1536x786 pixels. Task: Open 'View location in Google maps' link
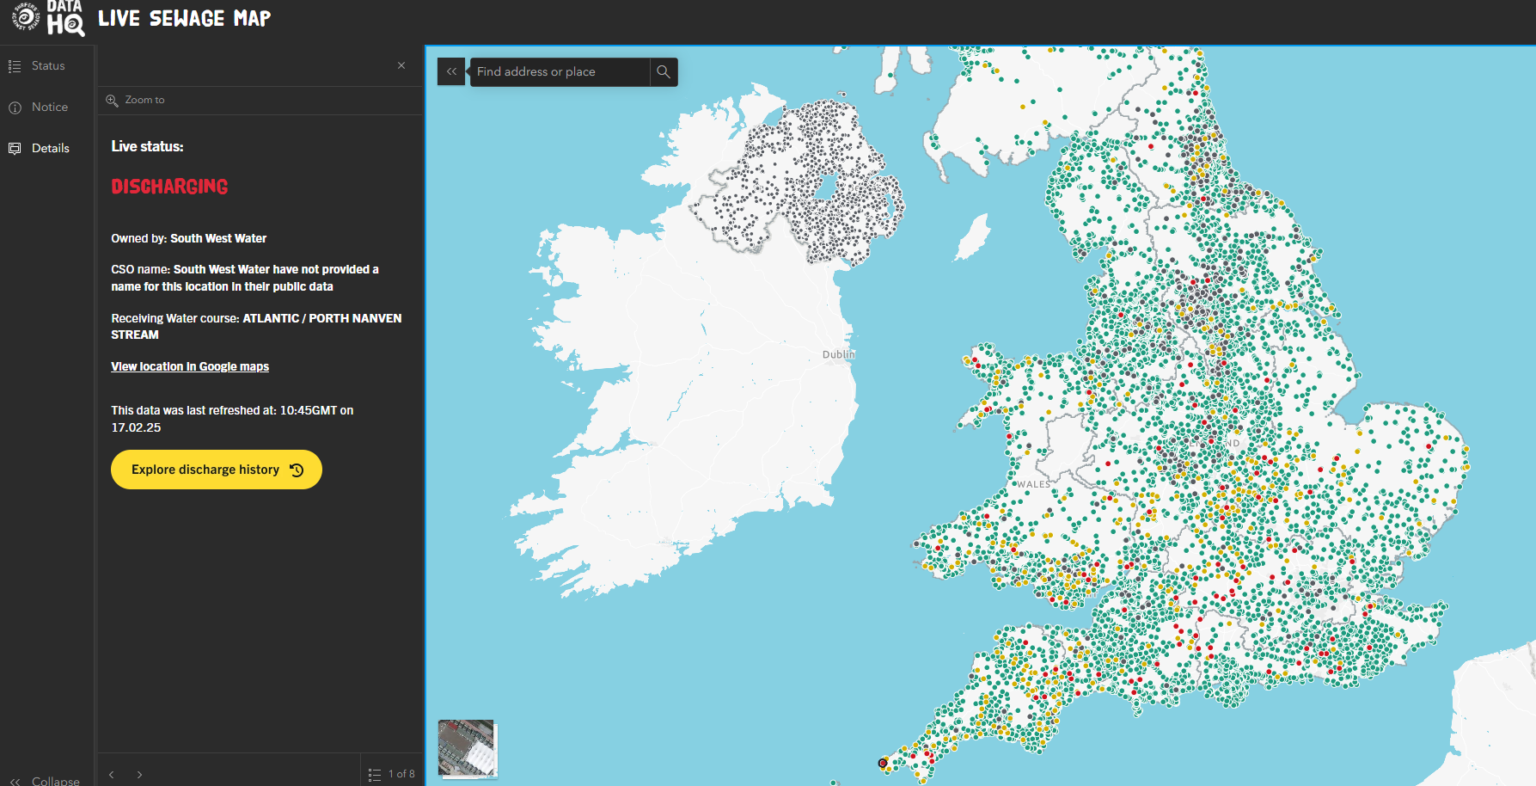tap(189, 366)
